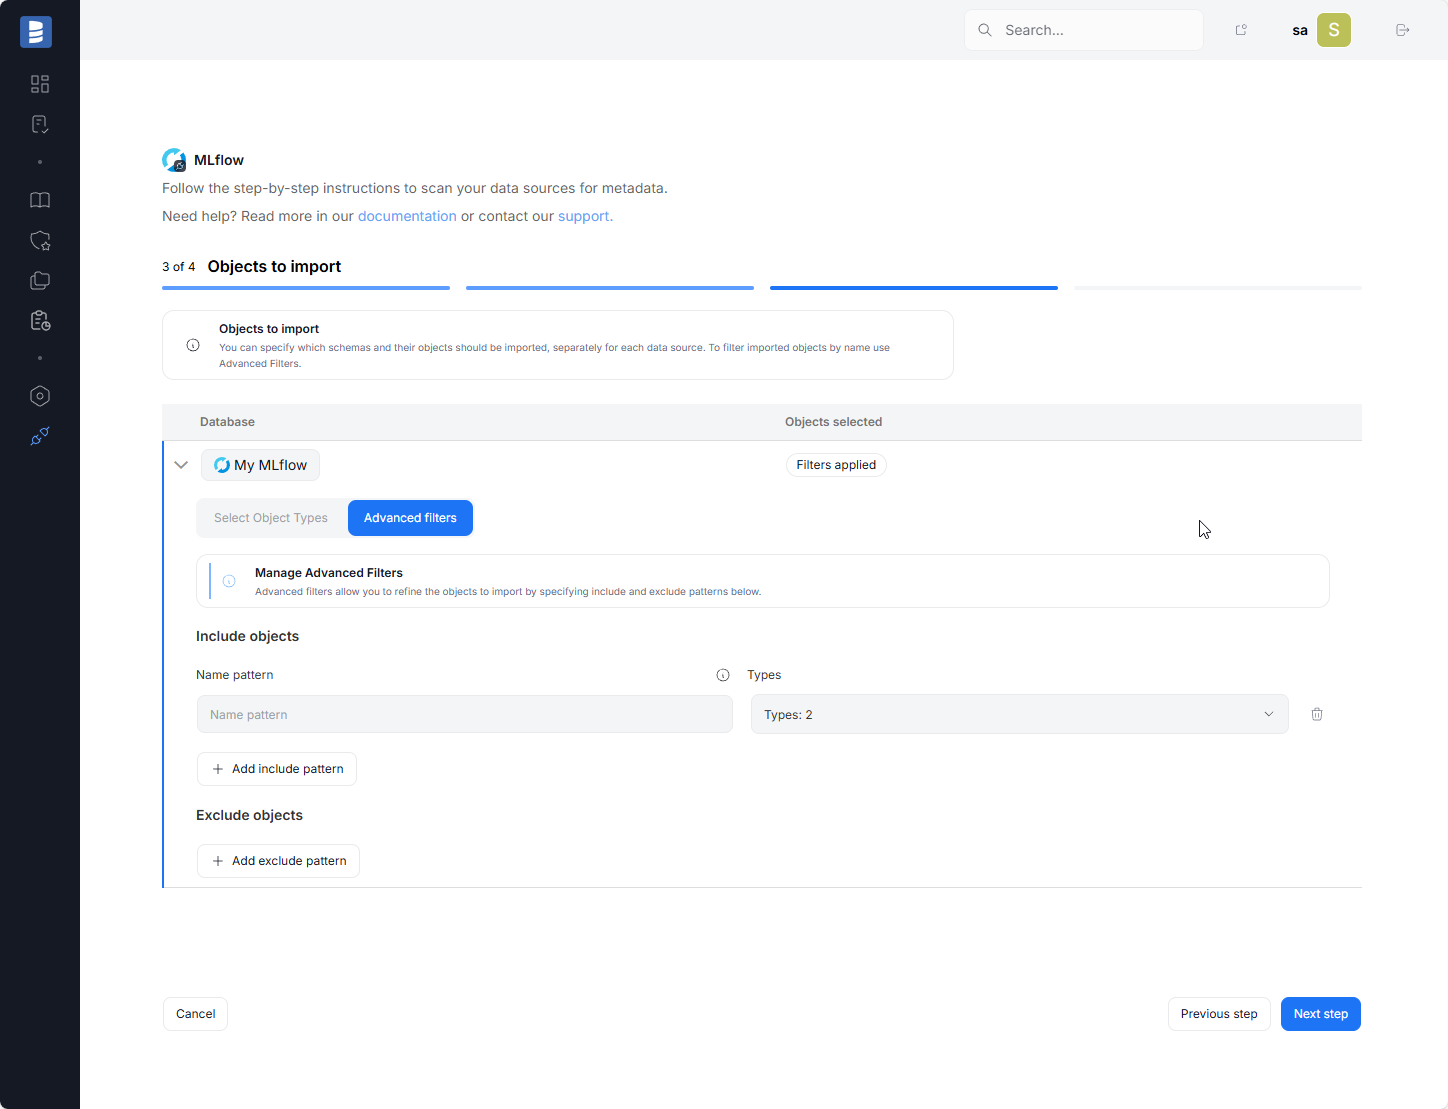Click the plug connections icon in the sidebar
Screen dimensions: 1448x1109
(x=40, y=436)
